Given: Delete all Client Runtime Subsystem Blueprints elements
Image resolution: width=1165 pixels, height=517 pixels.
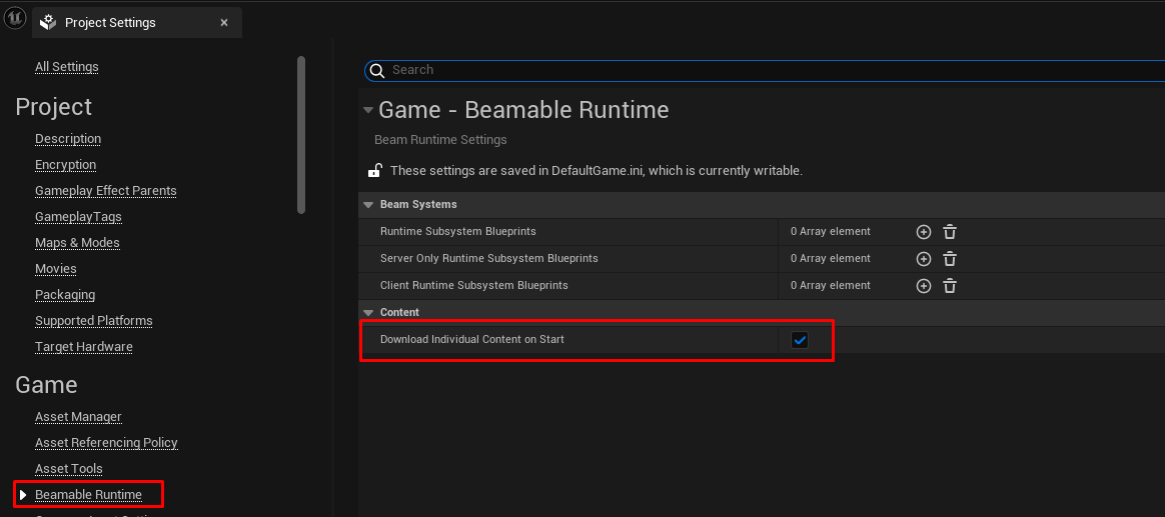Looking at the screenshot, I should (950, 286).
